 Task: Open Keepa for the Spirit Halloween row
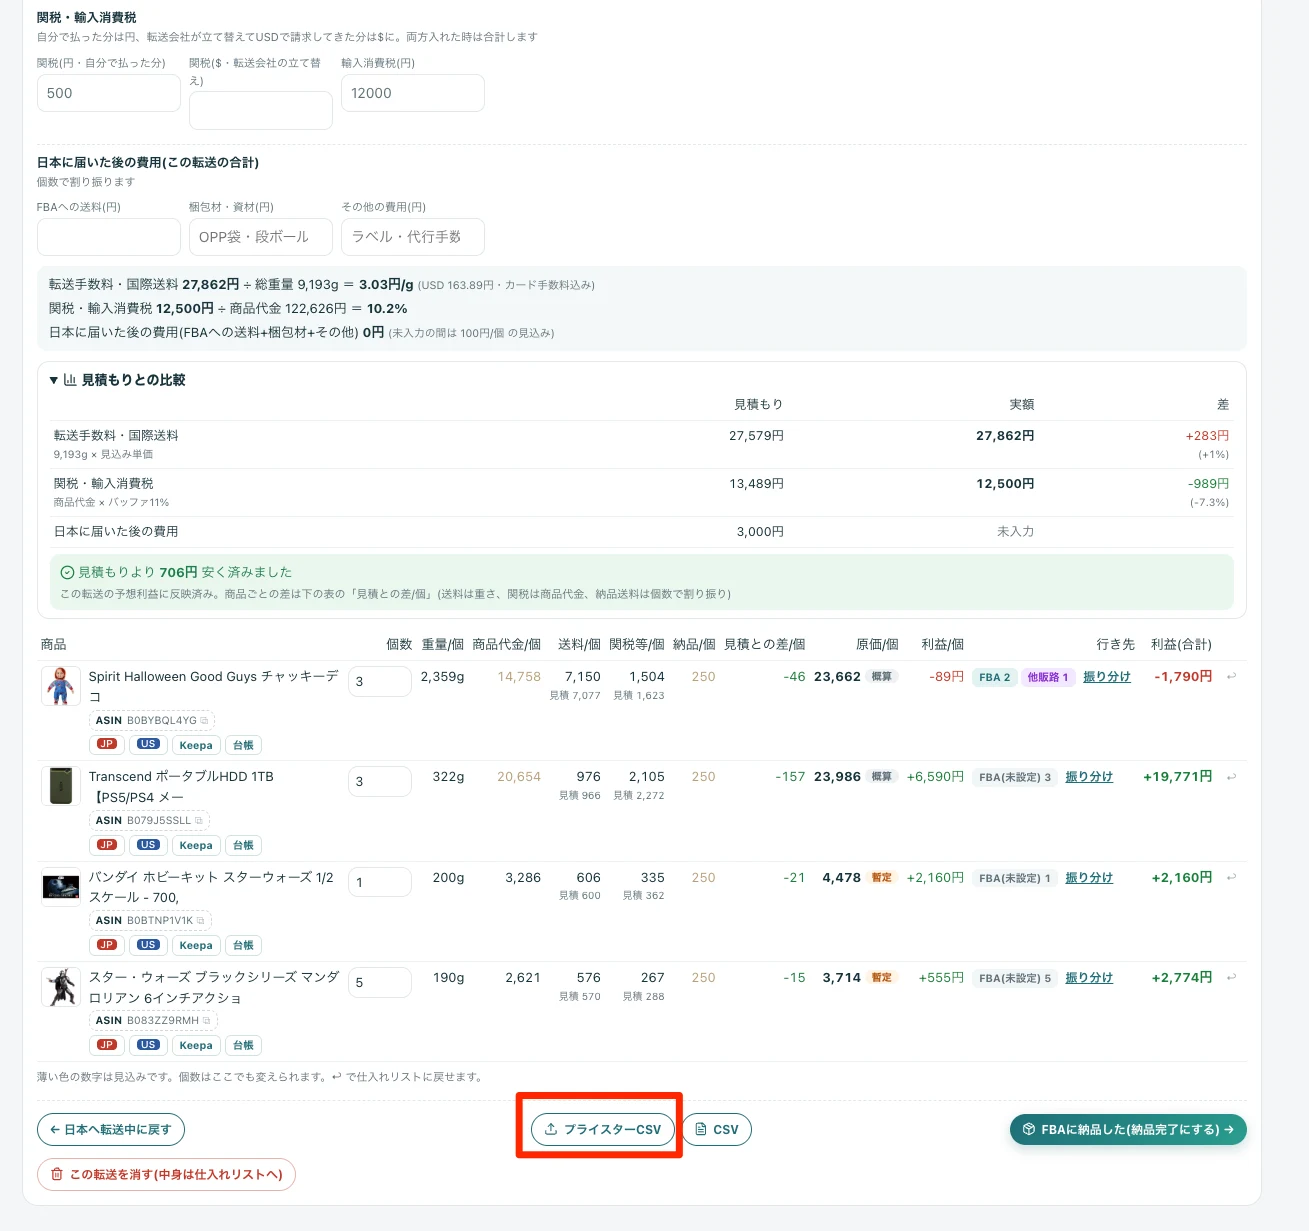point(196,745)
